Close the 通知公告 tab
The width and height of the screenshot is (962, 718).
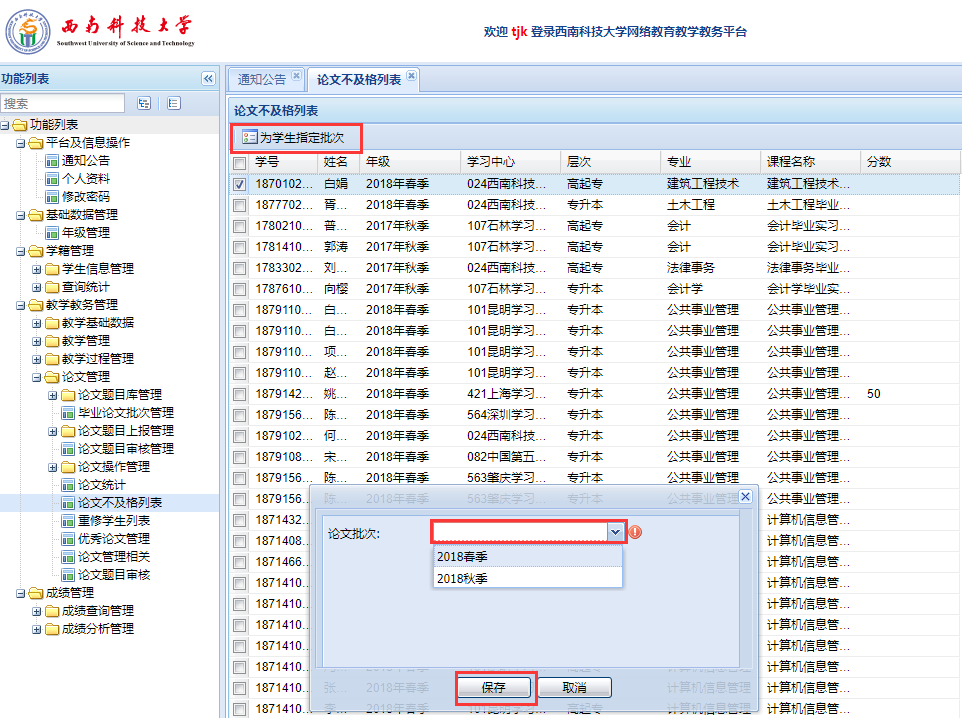[296, 77]
